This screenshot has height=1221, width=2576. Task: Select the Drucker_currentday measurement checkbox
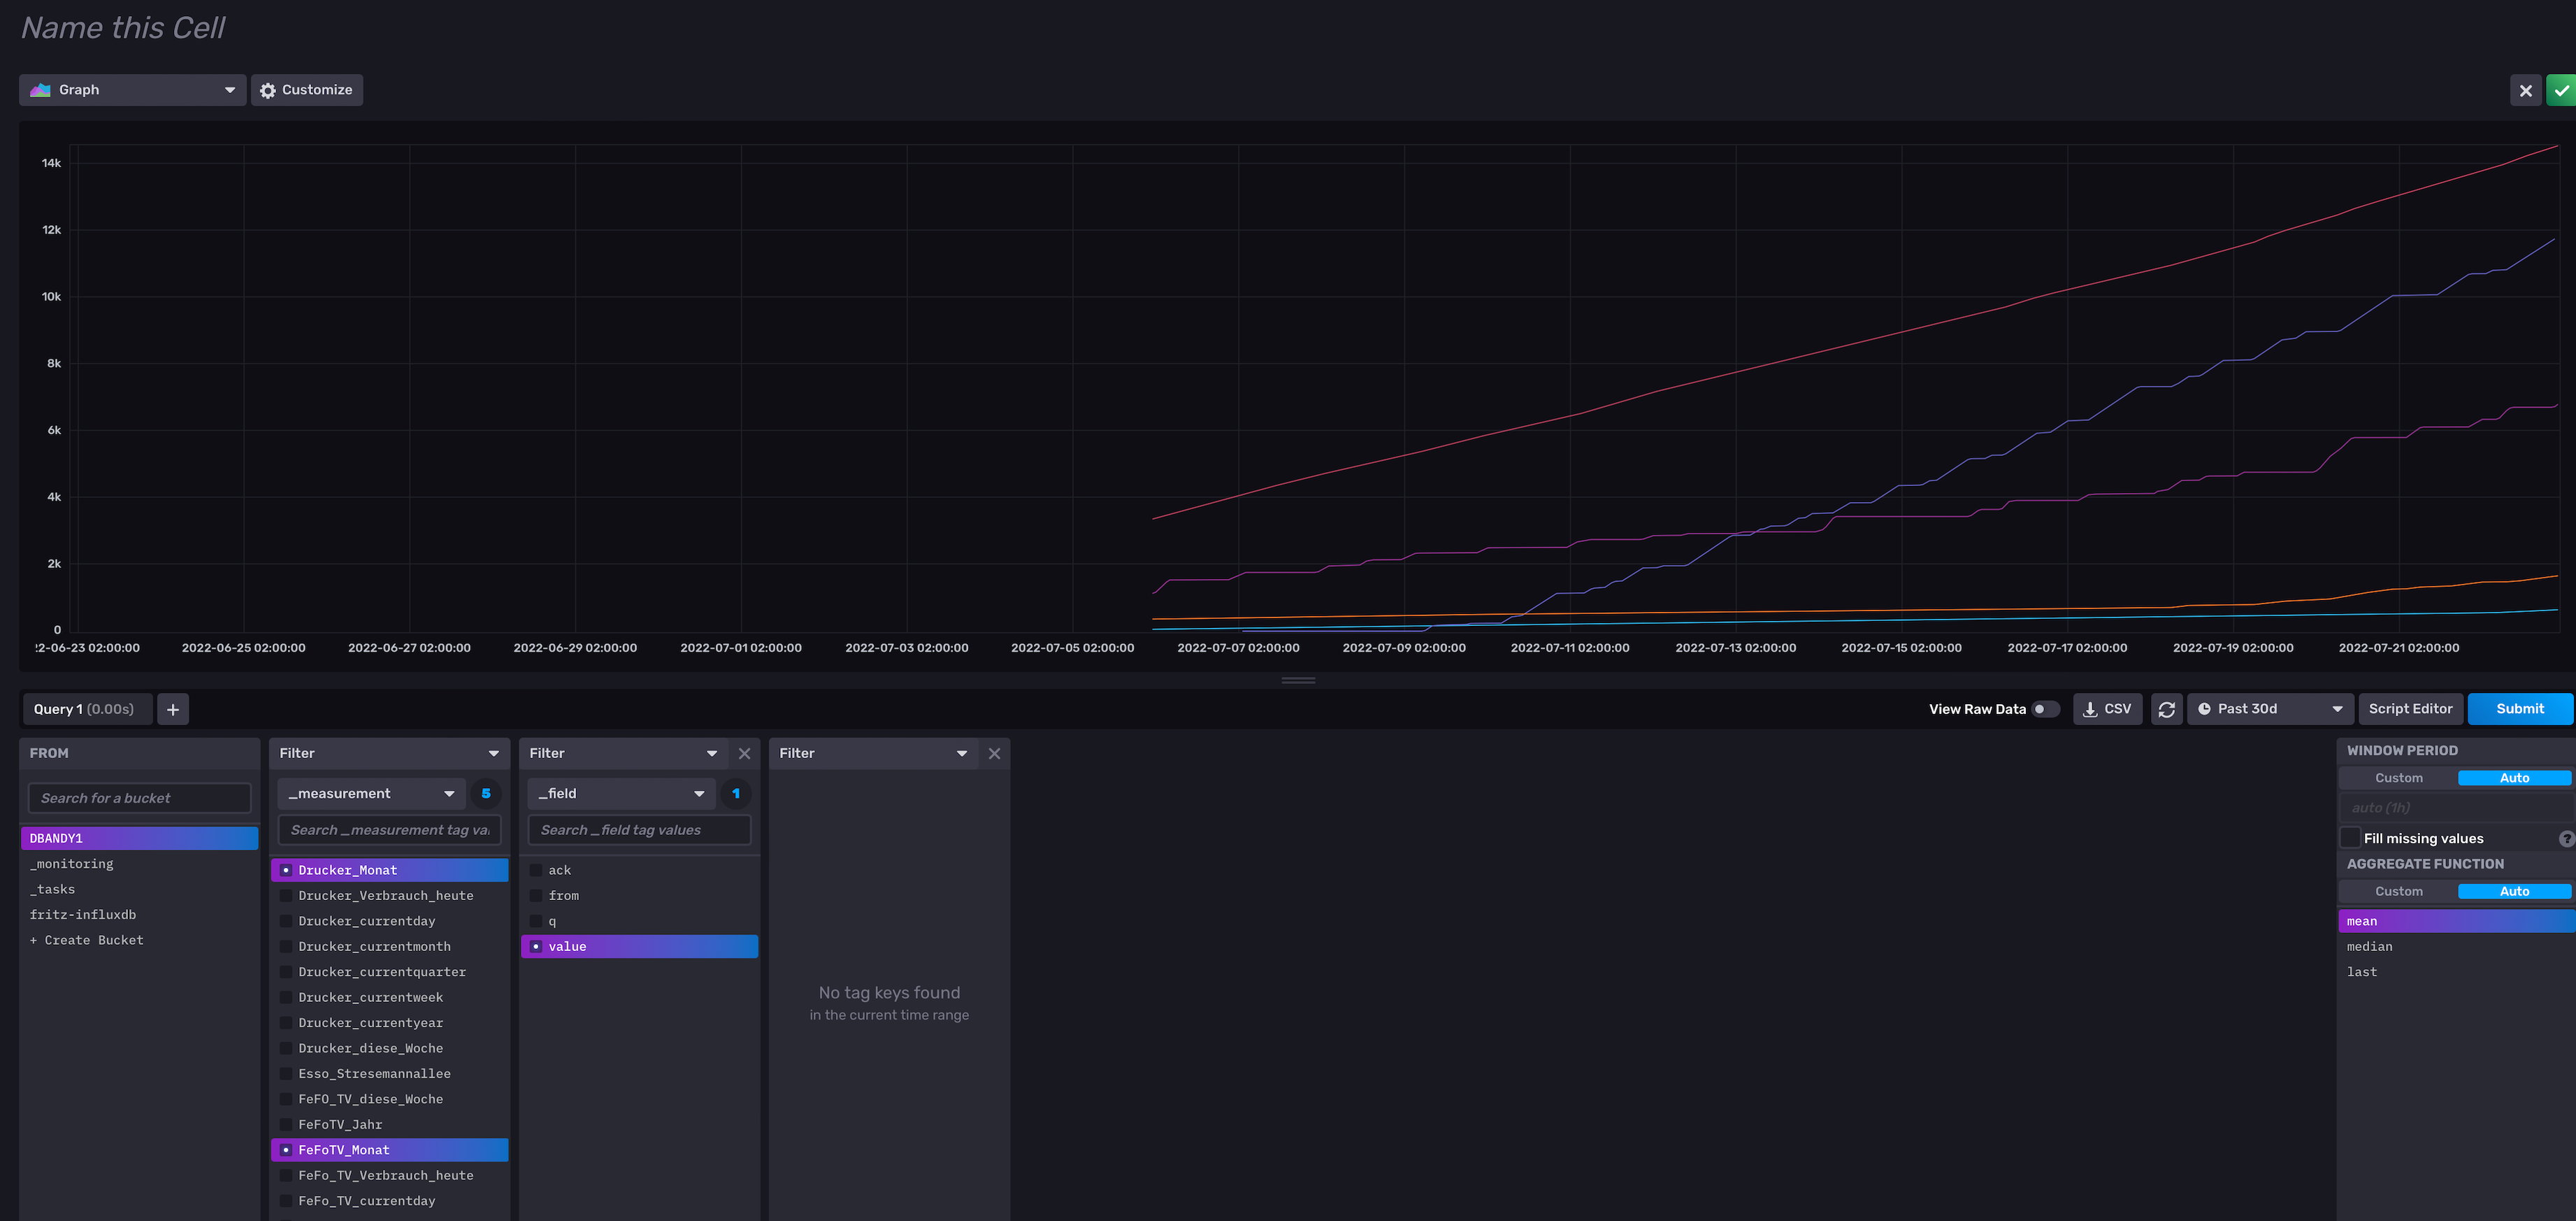pyautogui.click(x=286, y=921)
